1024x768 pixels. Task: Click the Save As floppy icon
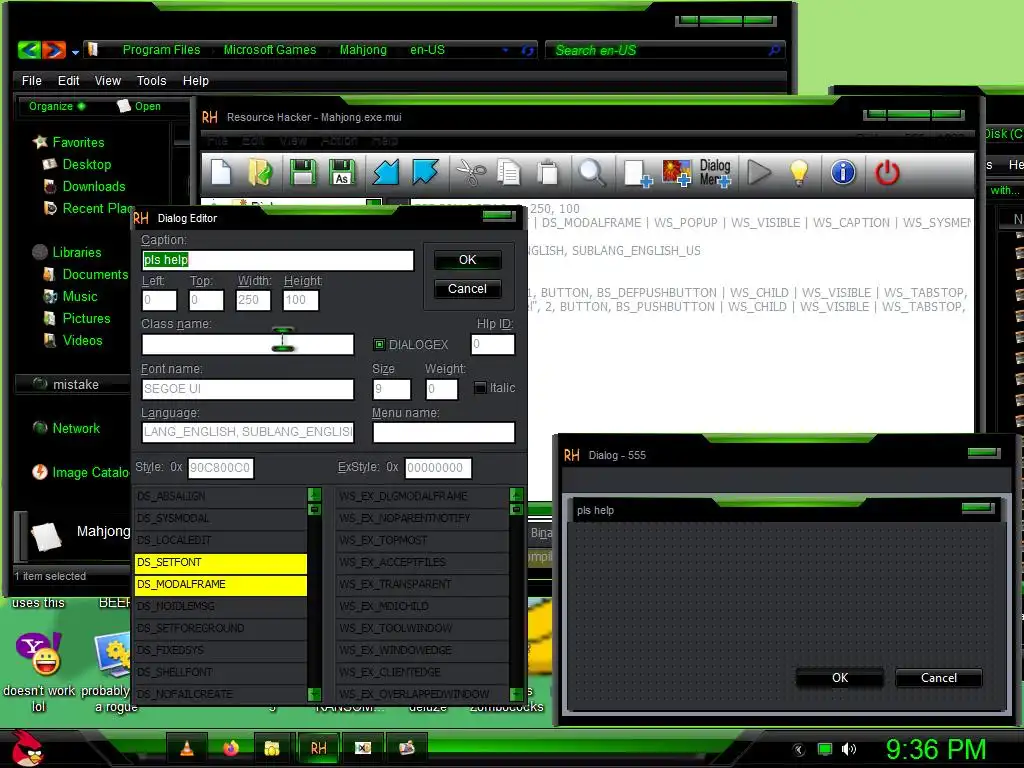(342, 172)
